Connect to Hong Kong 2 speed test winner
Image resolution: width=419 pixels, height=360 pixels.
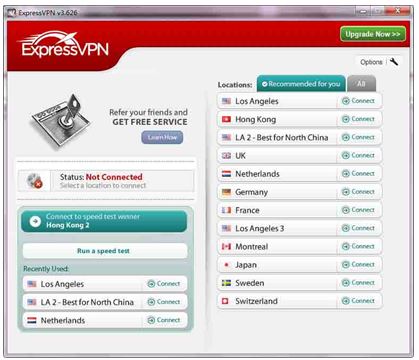[x=104, y=221]
